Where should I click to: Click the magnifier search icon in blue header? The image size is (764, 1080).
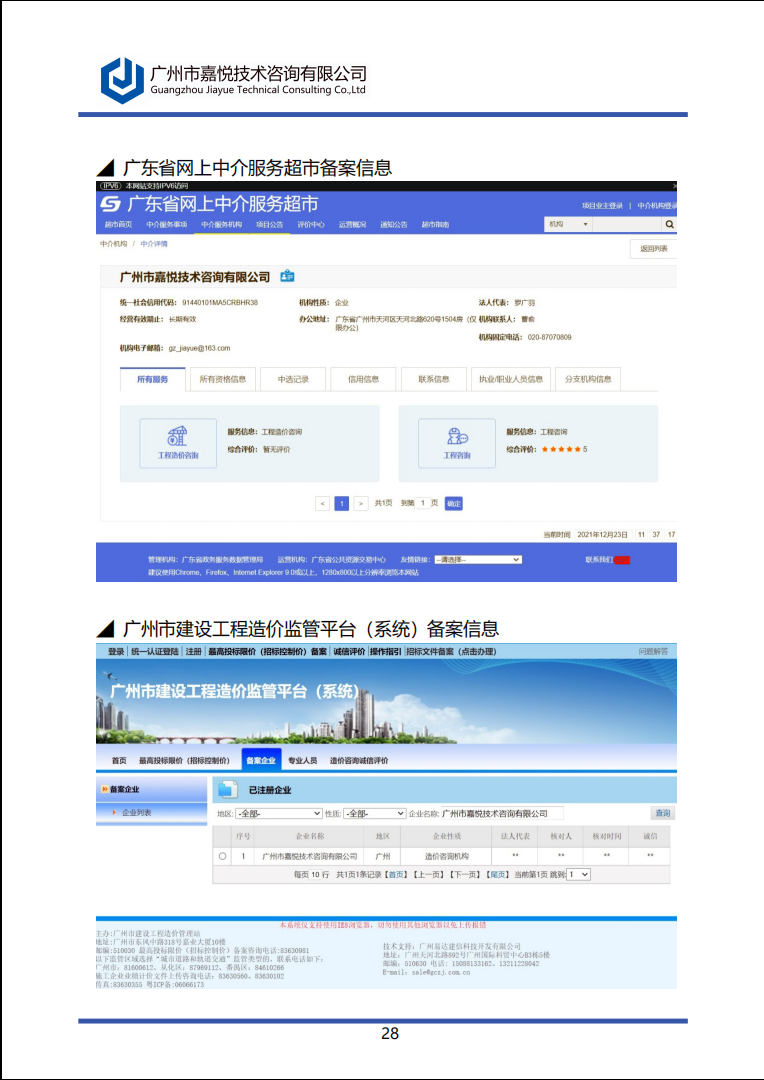[x=669, y=225]
